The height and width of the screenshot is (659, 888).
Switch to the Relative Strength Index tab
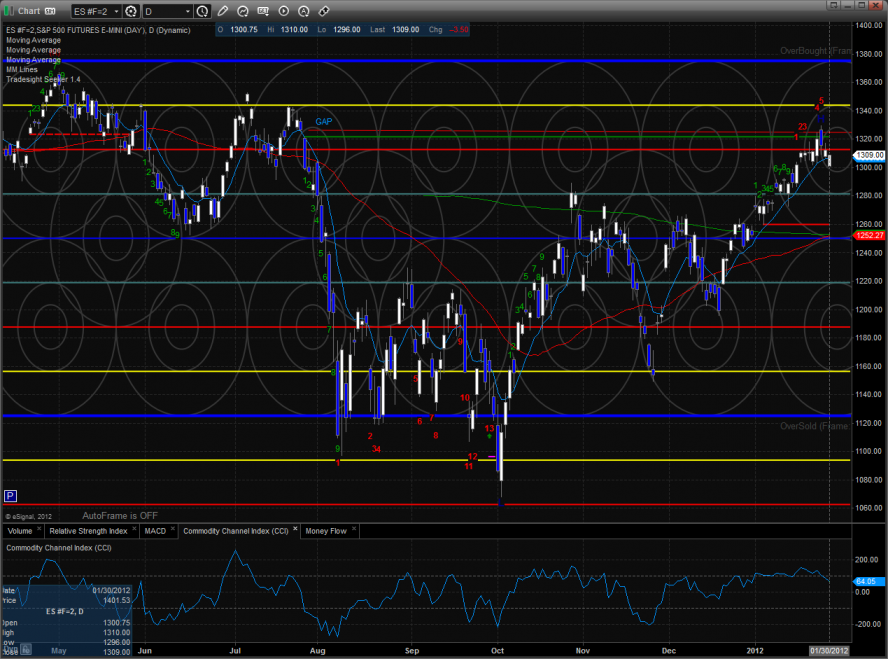[88, 531]
